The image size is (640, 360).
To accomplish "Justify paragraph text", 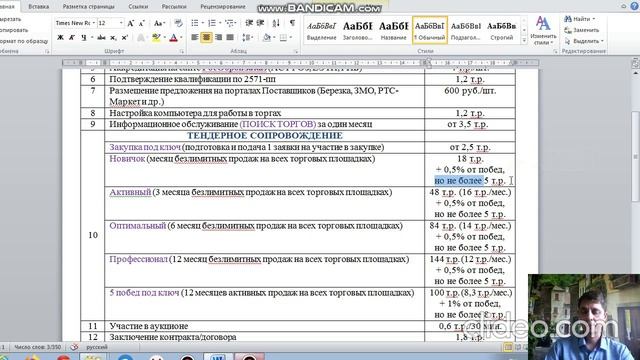I will pyautogui.click(x=230, y=38).
